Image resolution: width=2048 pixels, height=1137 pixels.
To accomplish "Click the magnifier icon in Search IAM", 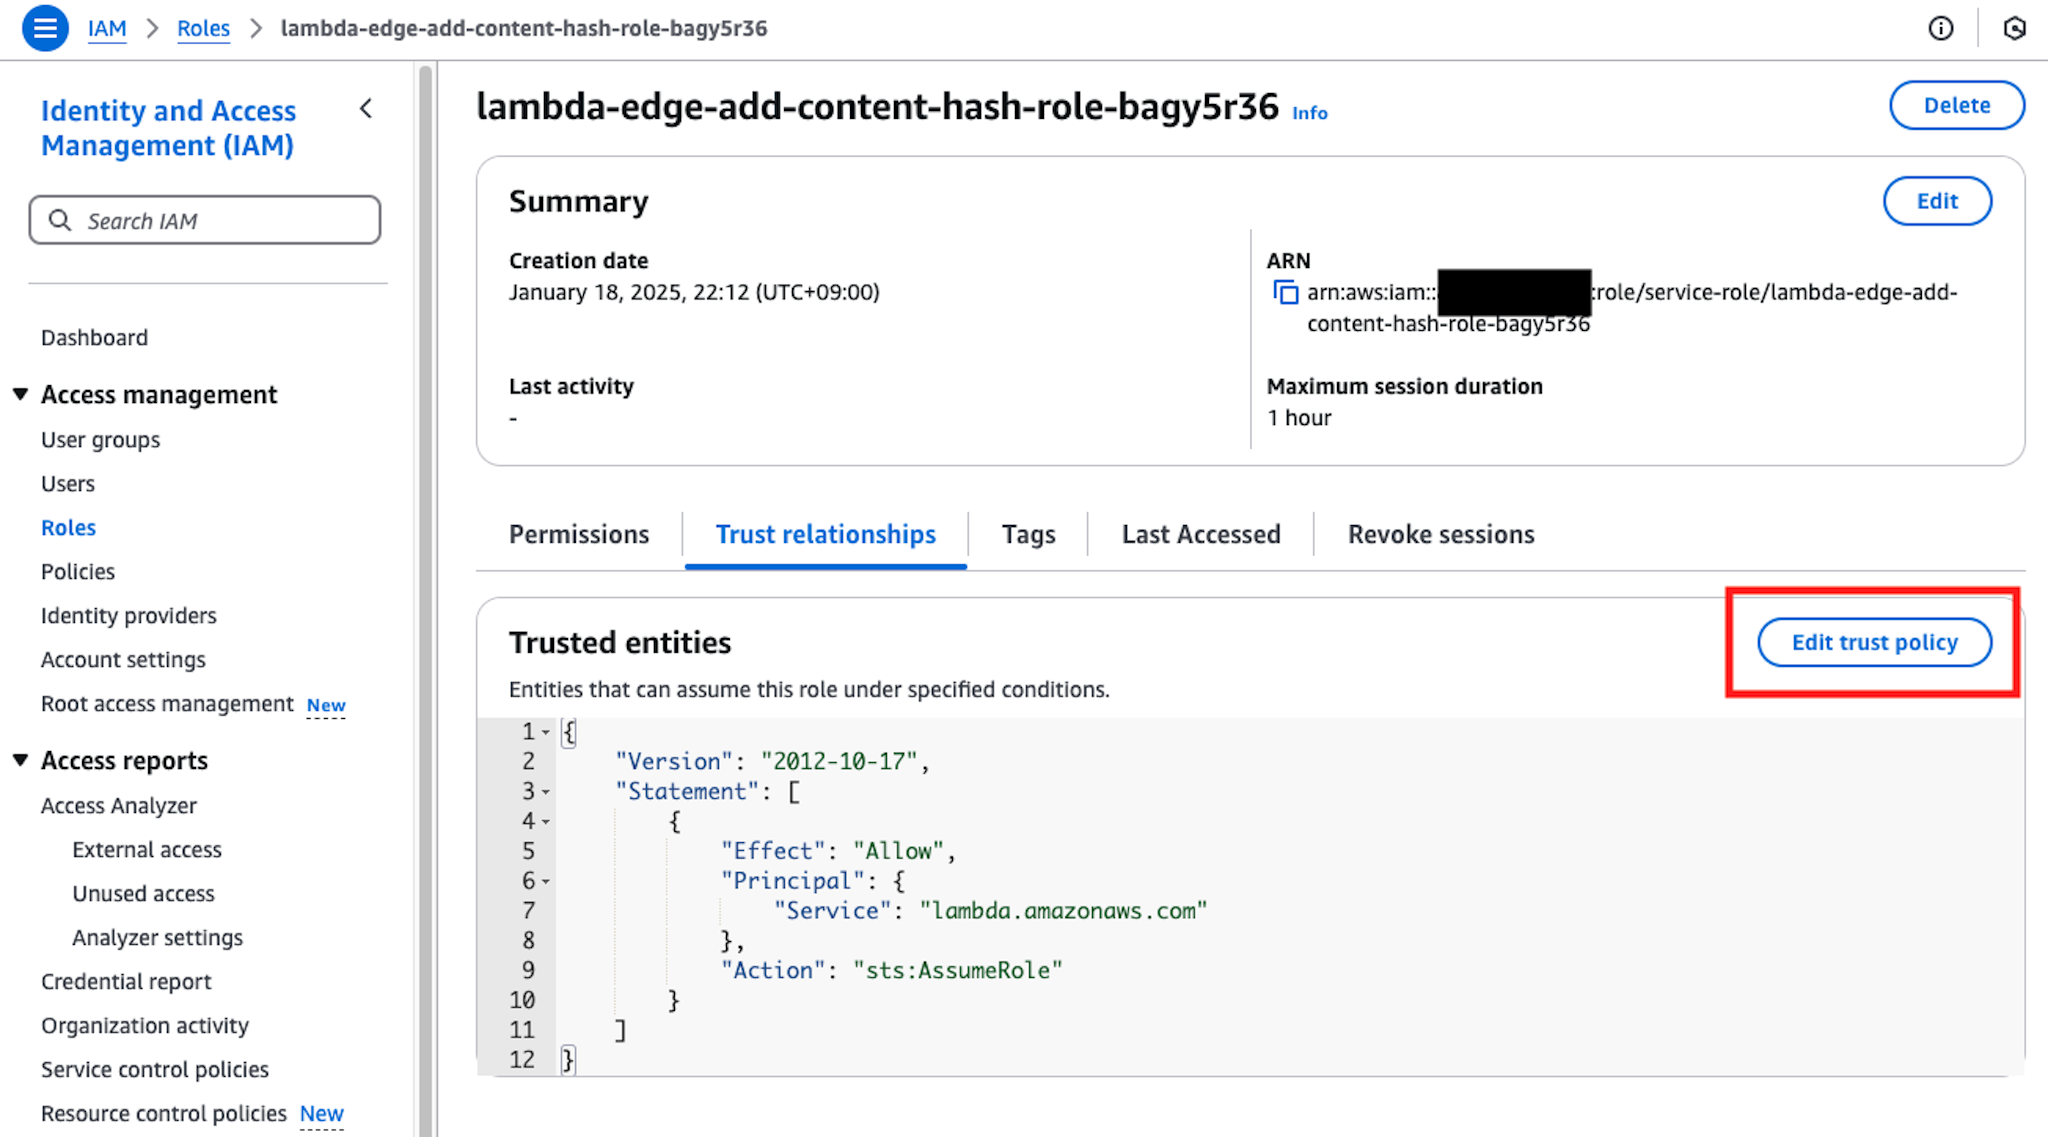I will tap(60, 220).
